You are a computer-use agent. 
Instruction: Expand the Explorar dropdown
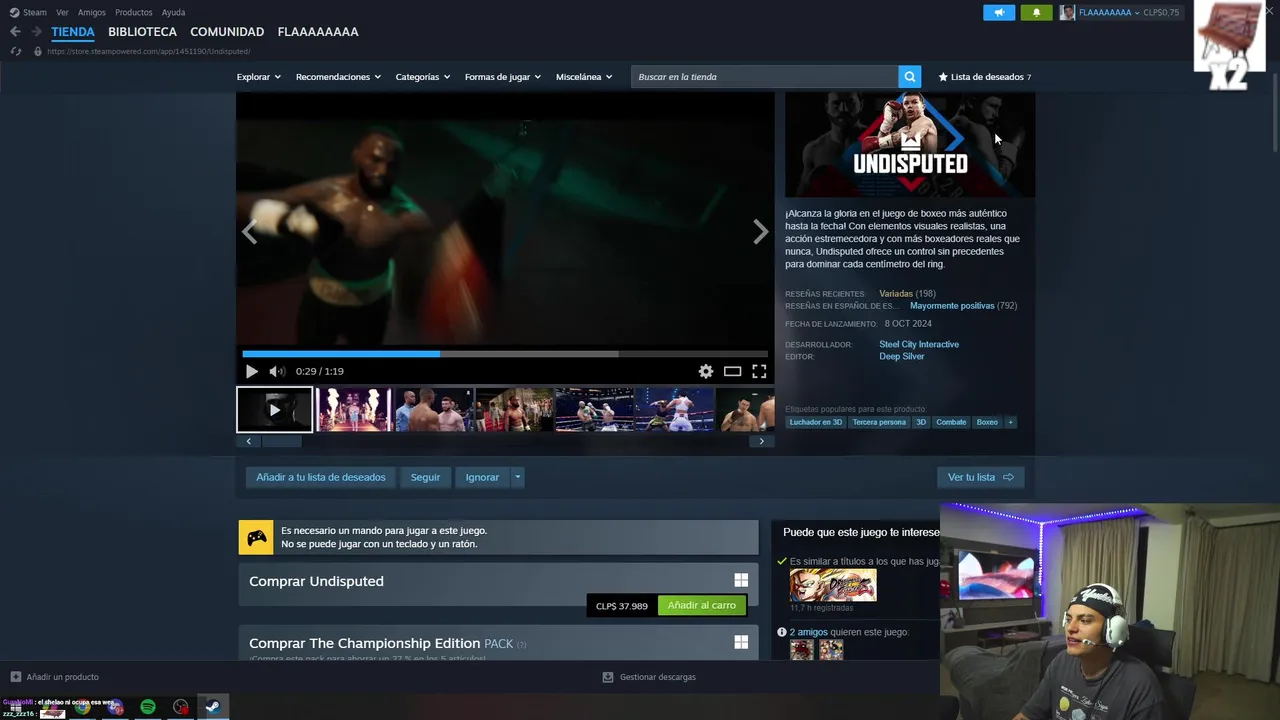(x=258, y=77)
